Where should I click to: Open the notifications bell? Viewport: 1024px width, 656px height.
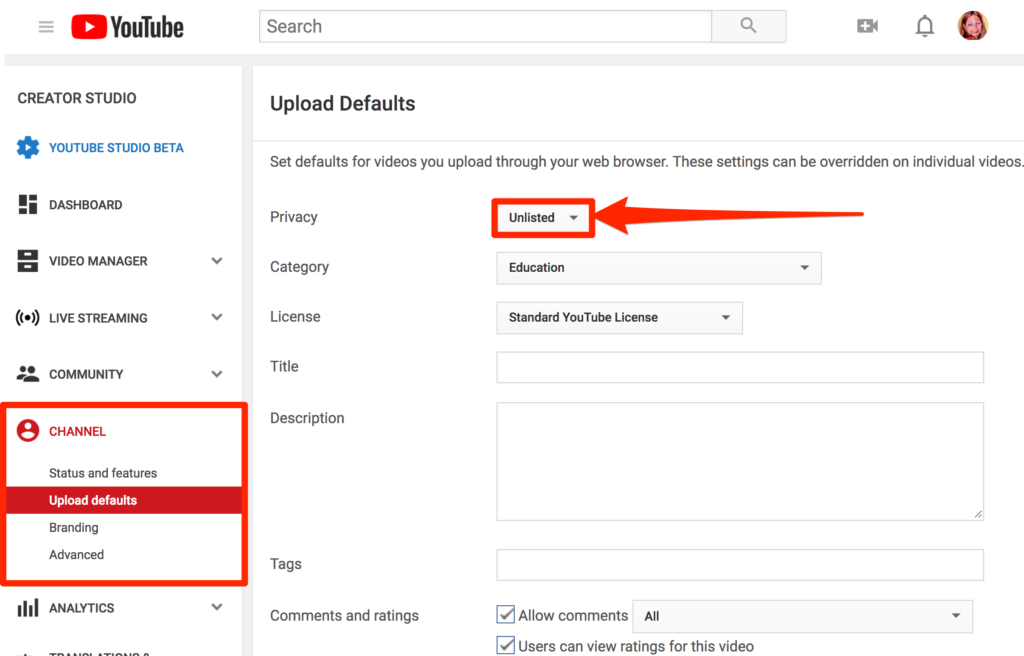(x=924, y=26)
